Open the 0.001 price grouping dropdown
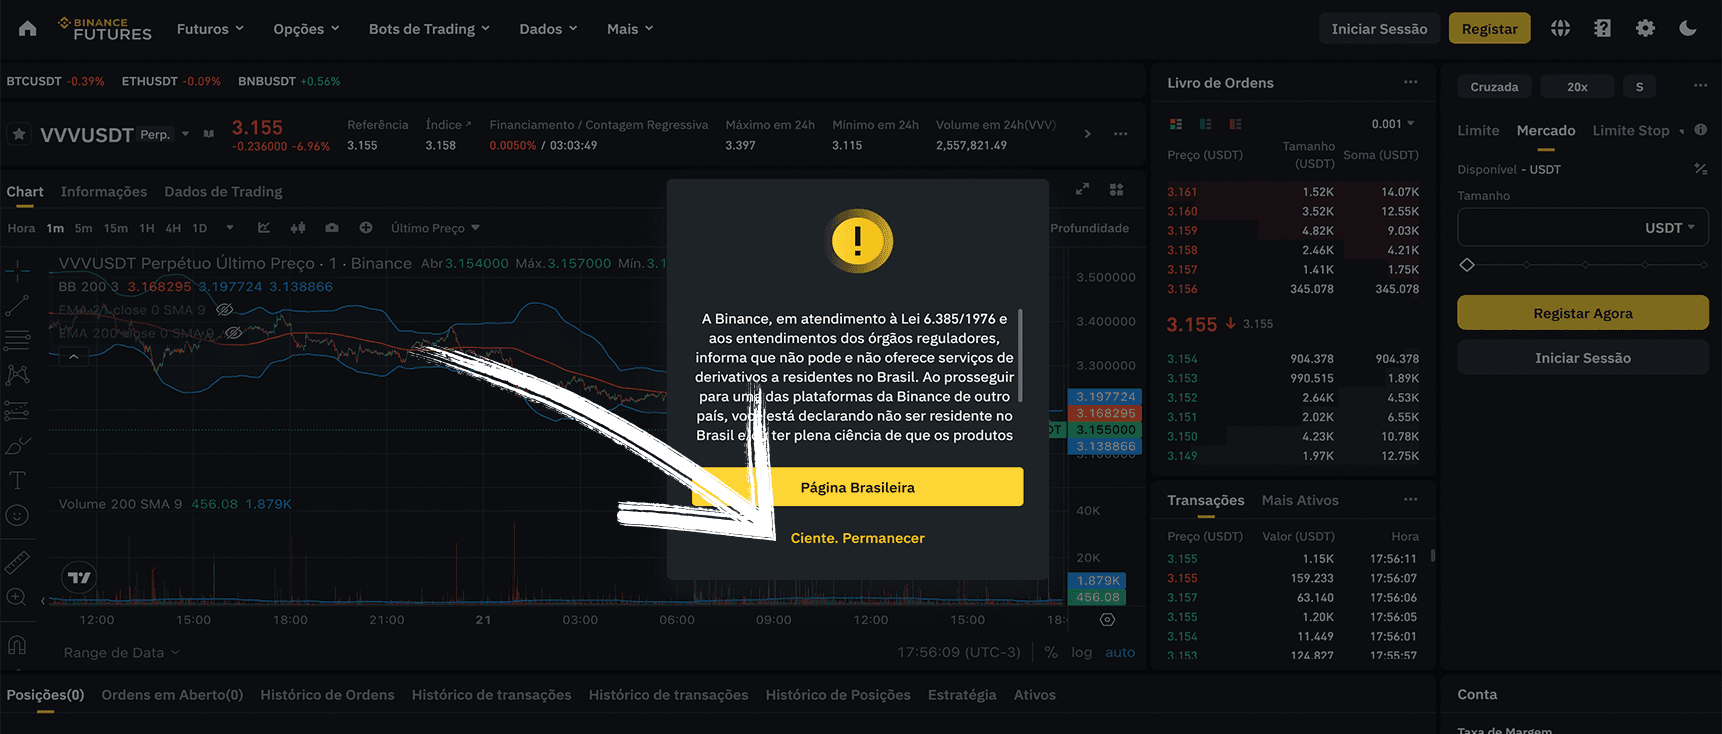The image size is (1722, 734). pos(1393,124)
